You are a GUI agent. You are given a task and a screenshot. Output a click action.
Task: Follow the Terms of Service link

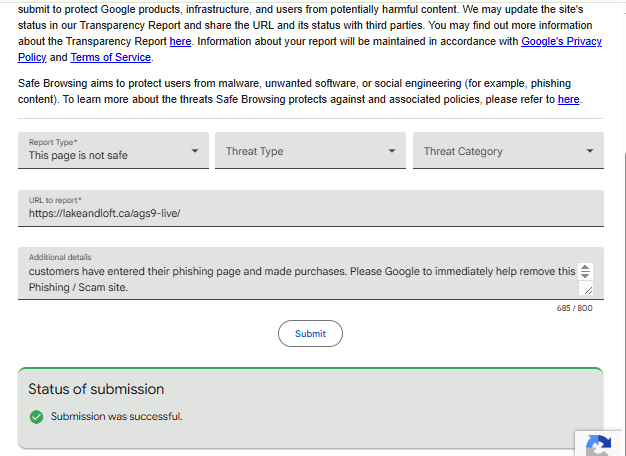[110, 58]
